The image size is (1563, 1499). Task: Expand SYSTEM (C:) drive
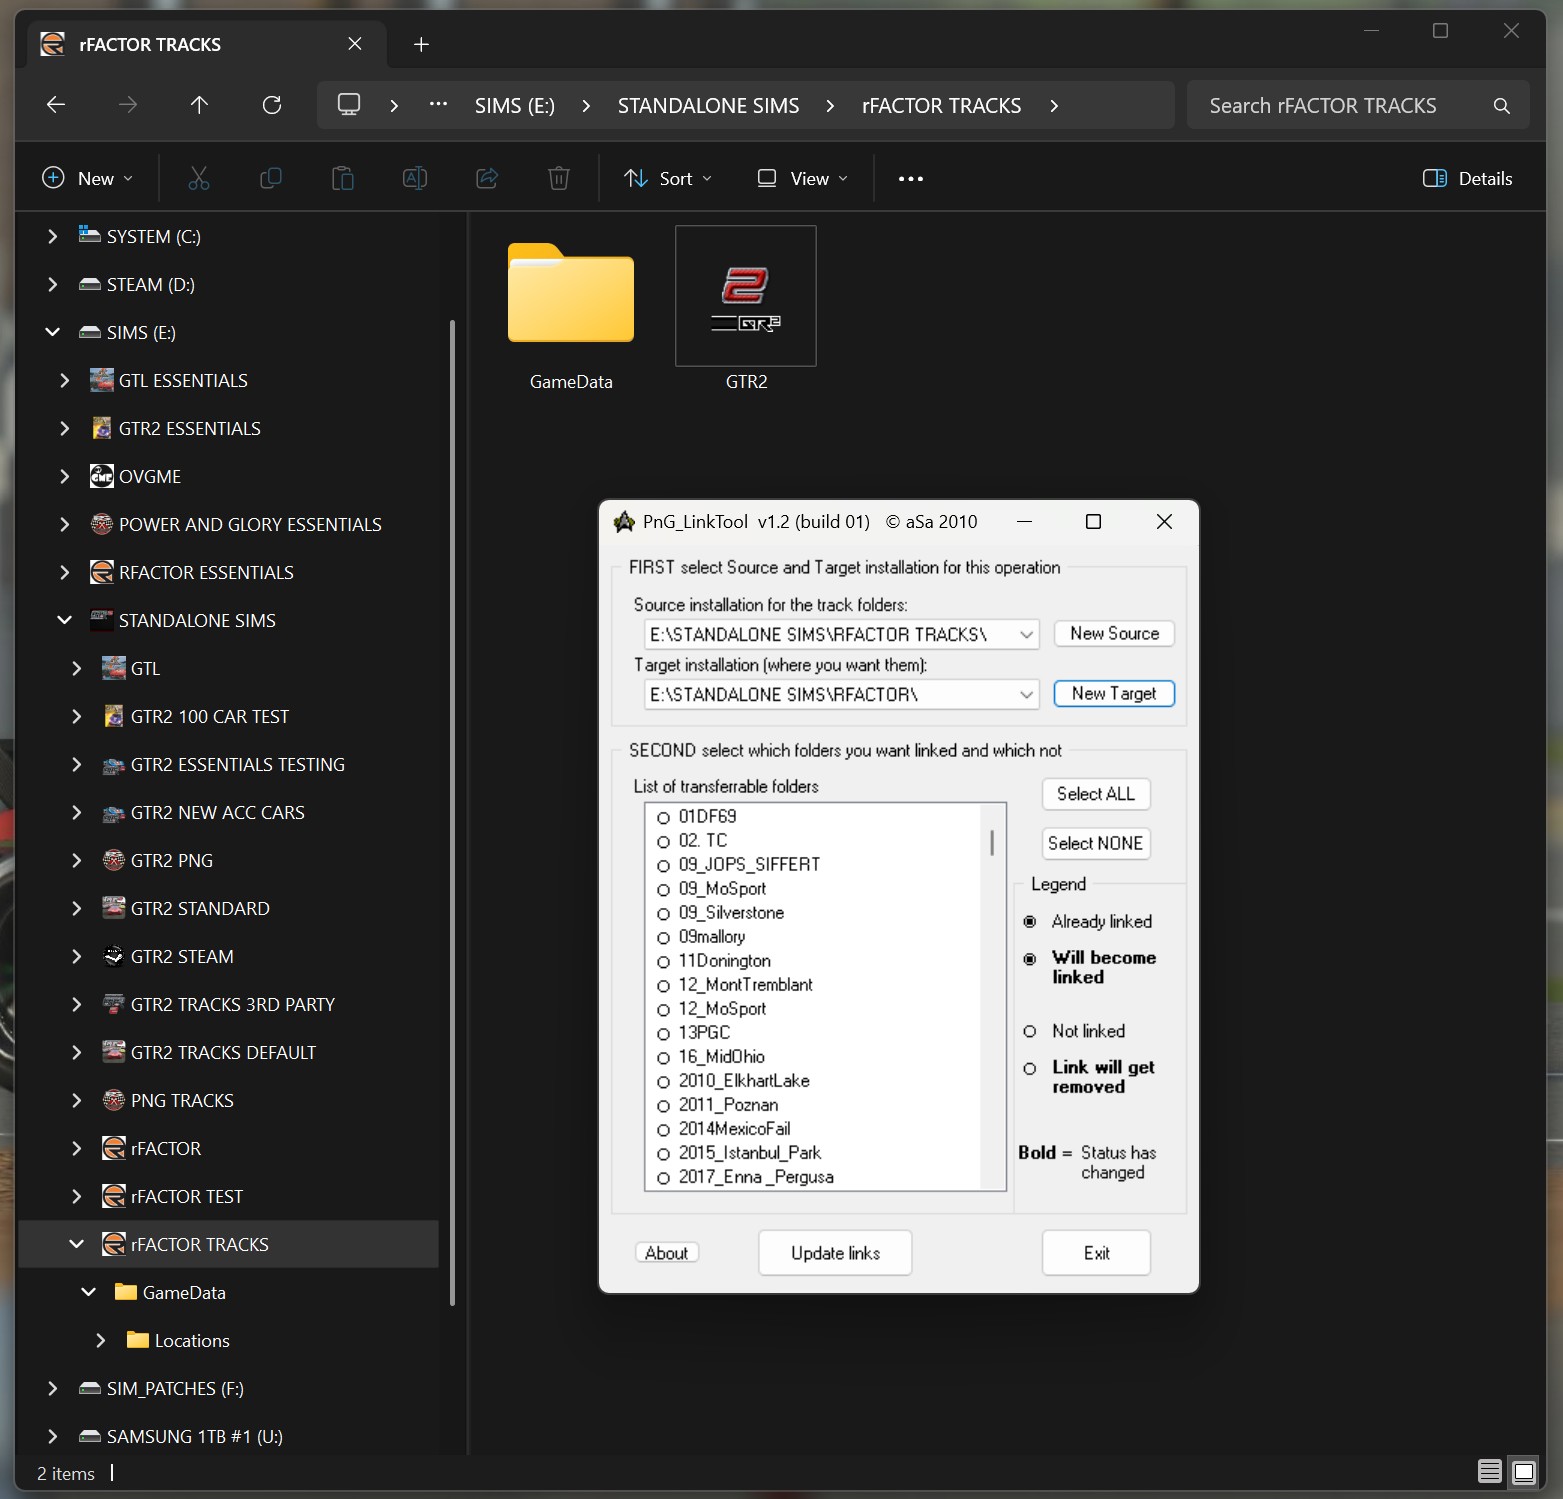click(52, 236)
